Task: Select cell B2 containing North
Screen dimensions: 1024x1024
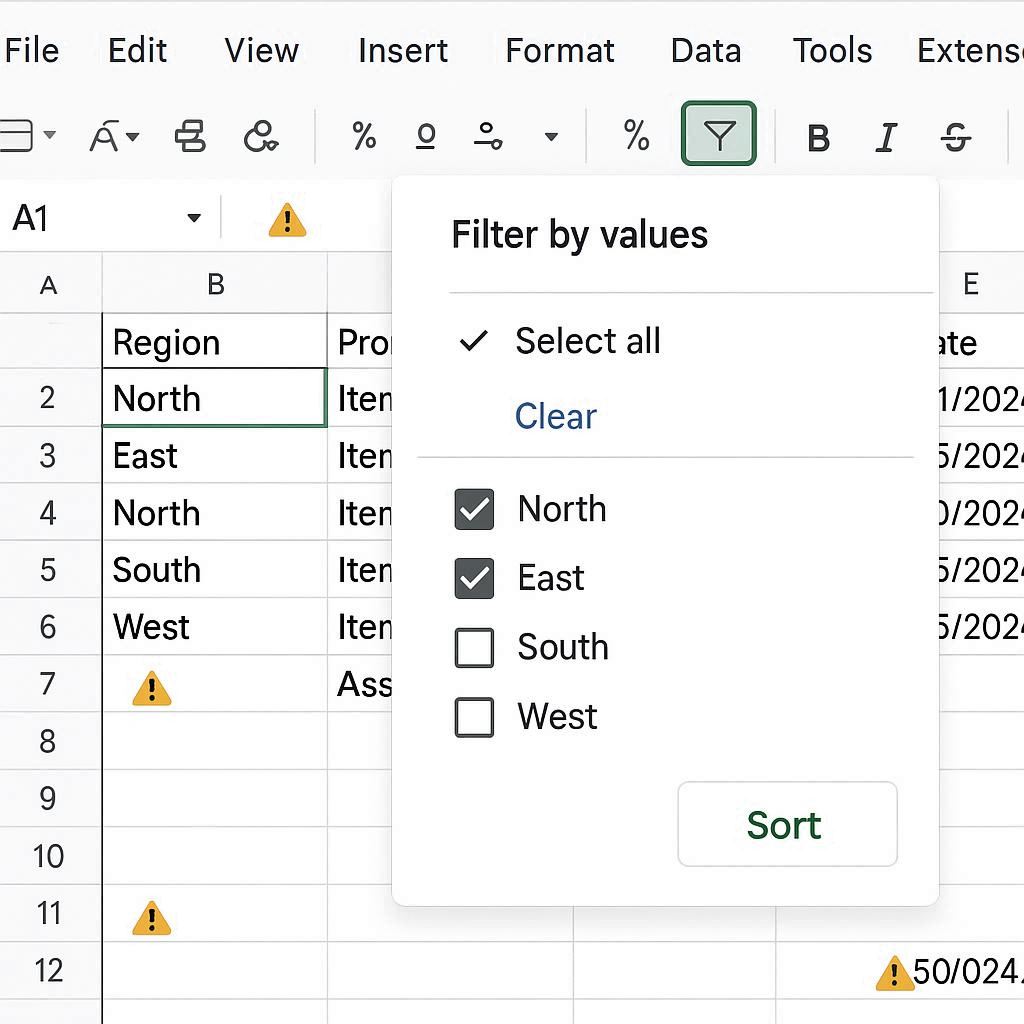Action: point(215,398)
